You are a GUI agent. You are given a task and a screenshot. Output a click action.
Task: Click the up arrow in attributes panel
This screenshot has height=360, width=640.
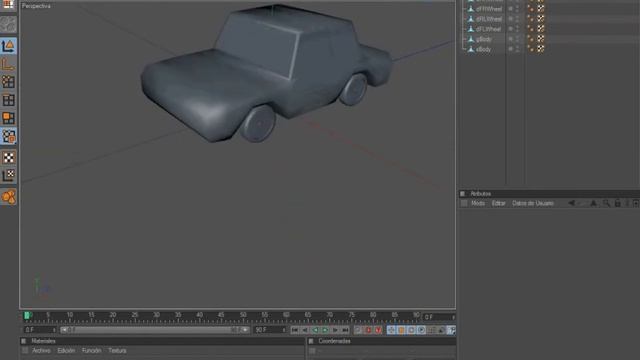[593, 203]
